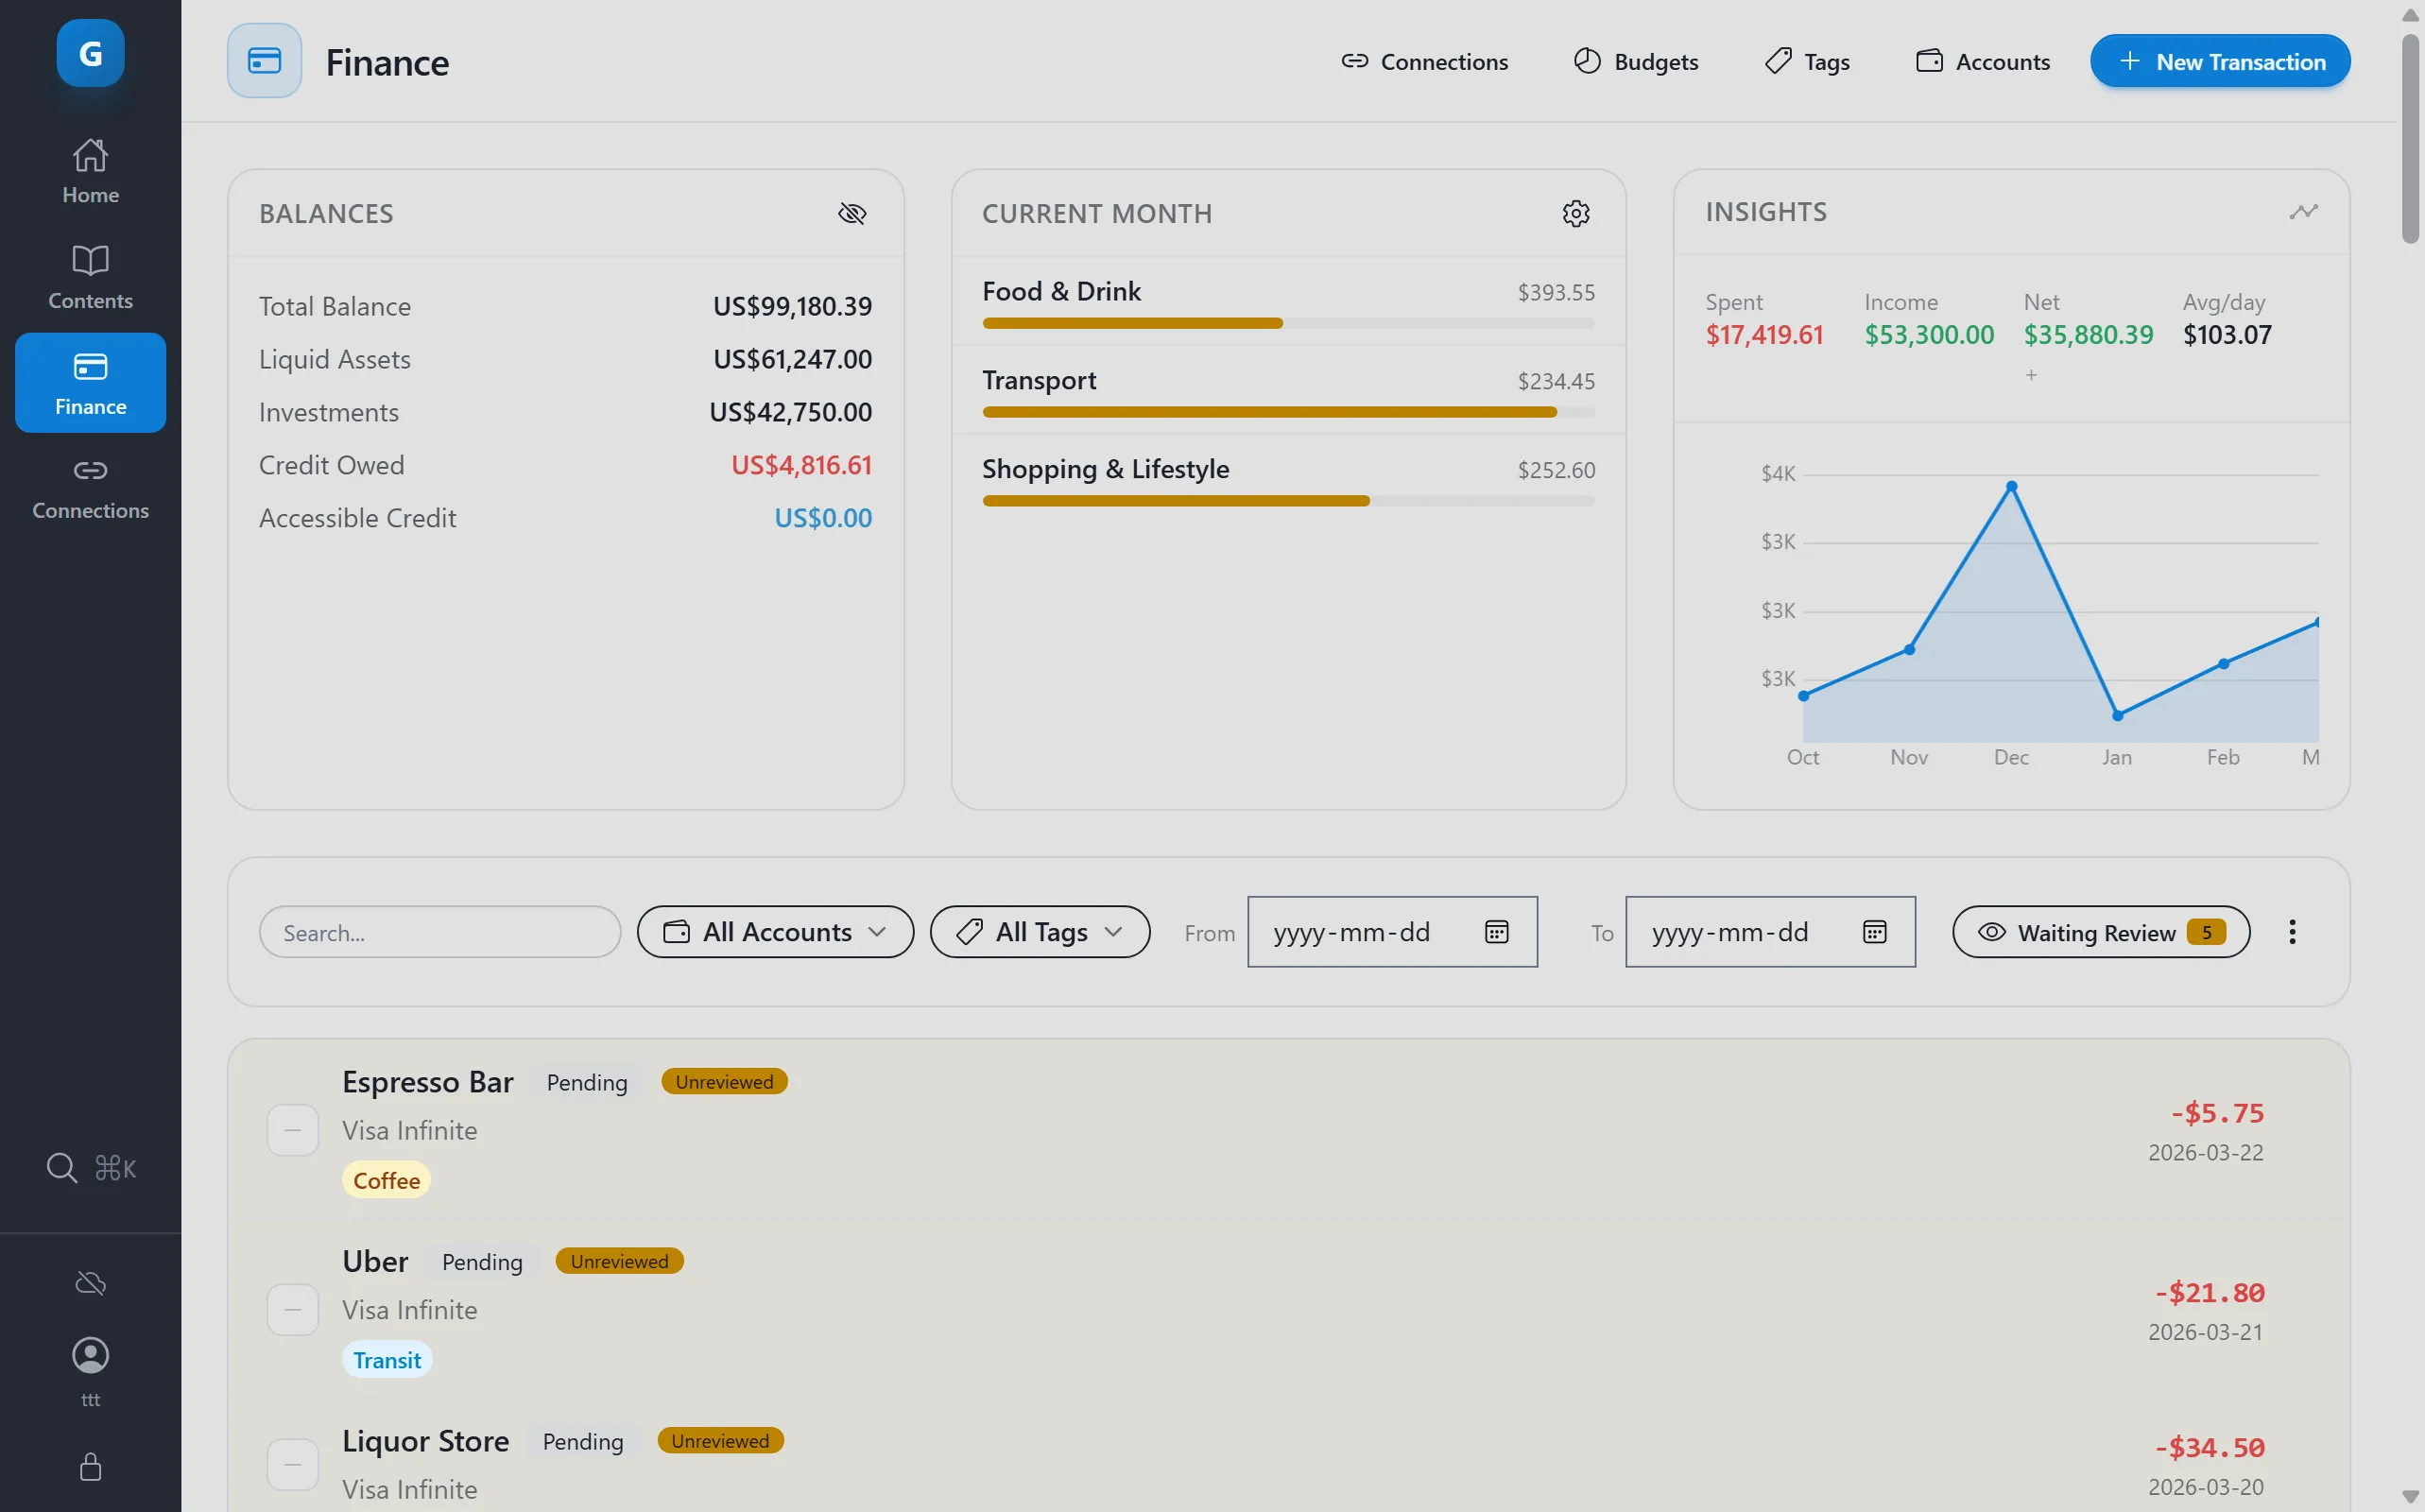This screenshot has width=2425, height=1512.
Task: Select the checkbox for the Espresso Bar transaction
Action: (x=293, y=1130)
